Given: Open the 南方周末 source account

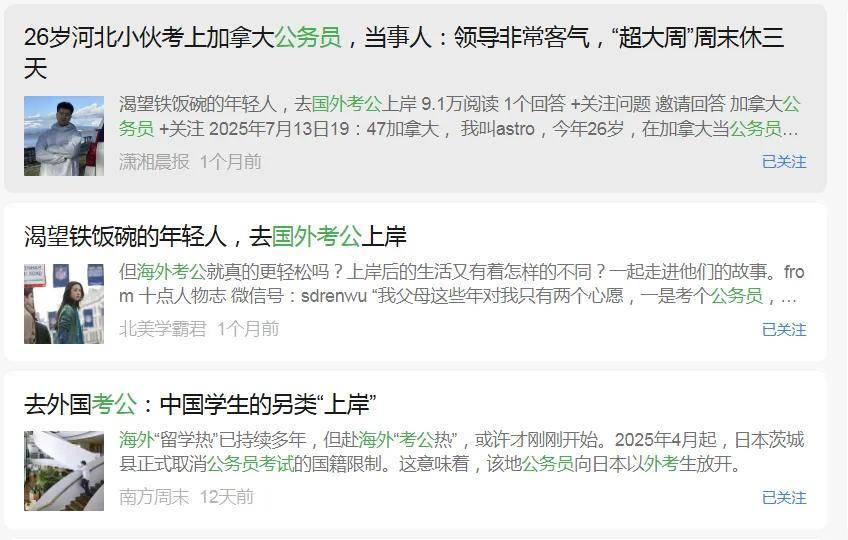Looking at the screenshot, I should pyautogui.click(x=154, y=497).
